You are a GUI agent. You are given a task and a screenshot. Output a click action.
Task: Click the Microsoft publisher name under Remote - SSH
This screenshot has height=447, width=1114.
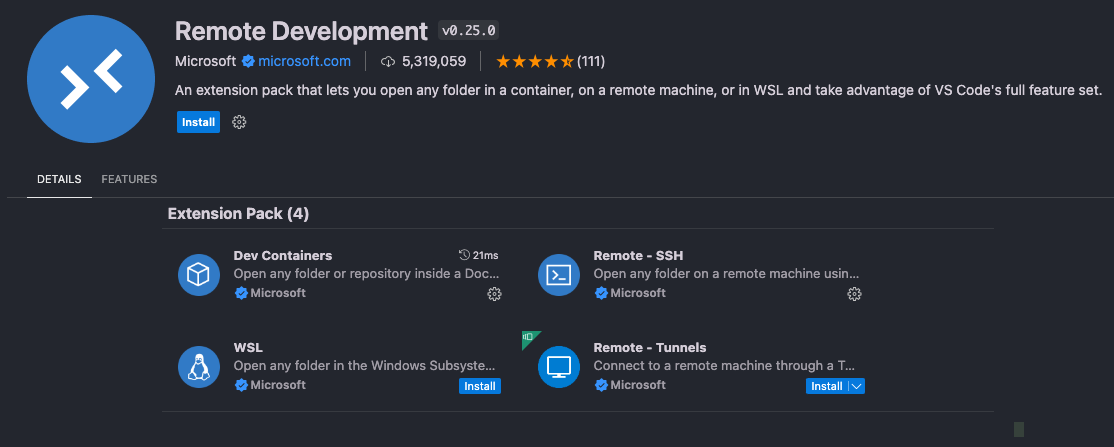click(x=638, y=293)
